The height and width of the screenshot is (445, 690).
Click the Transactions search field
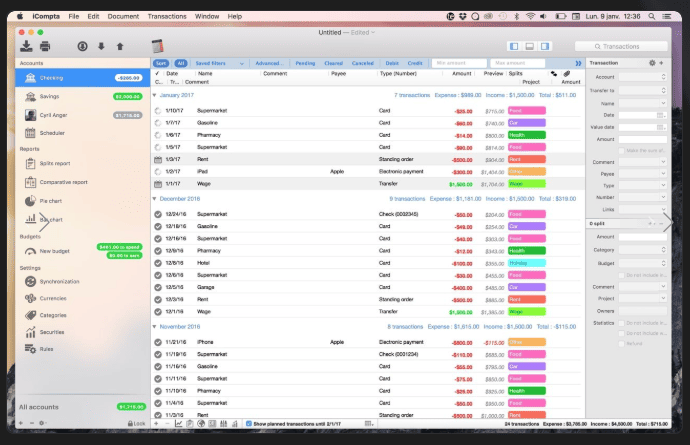(x=621, y=46)
